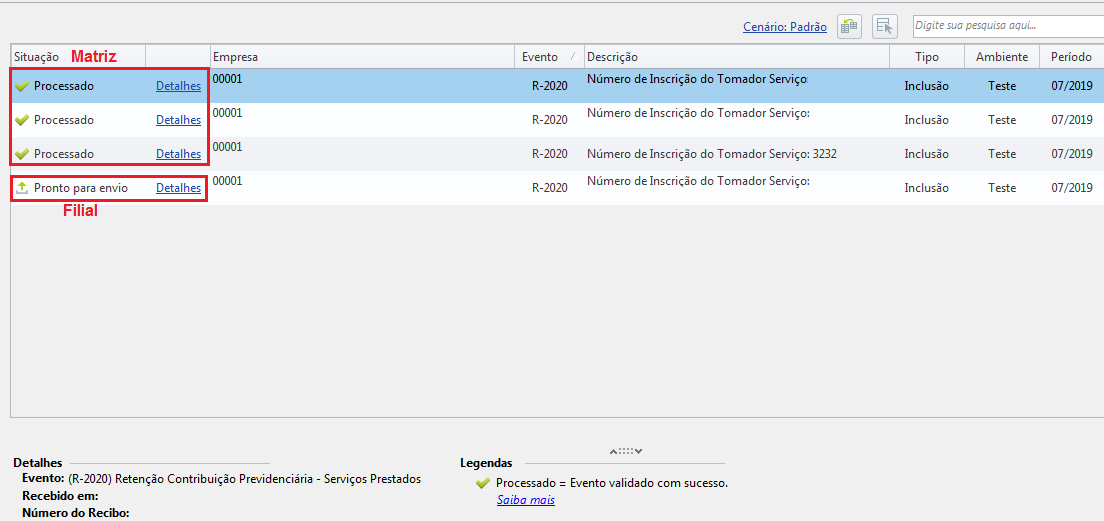
Task: Click the green checkmark of the second Processado row
Action: (22, 120)
